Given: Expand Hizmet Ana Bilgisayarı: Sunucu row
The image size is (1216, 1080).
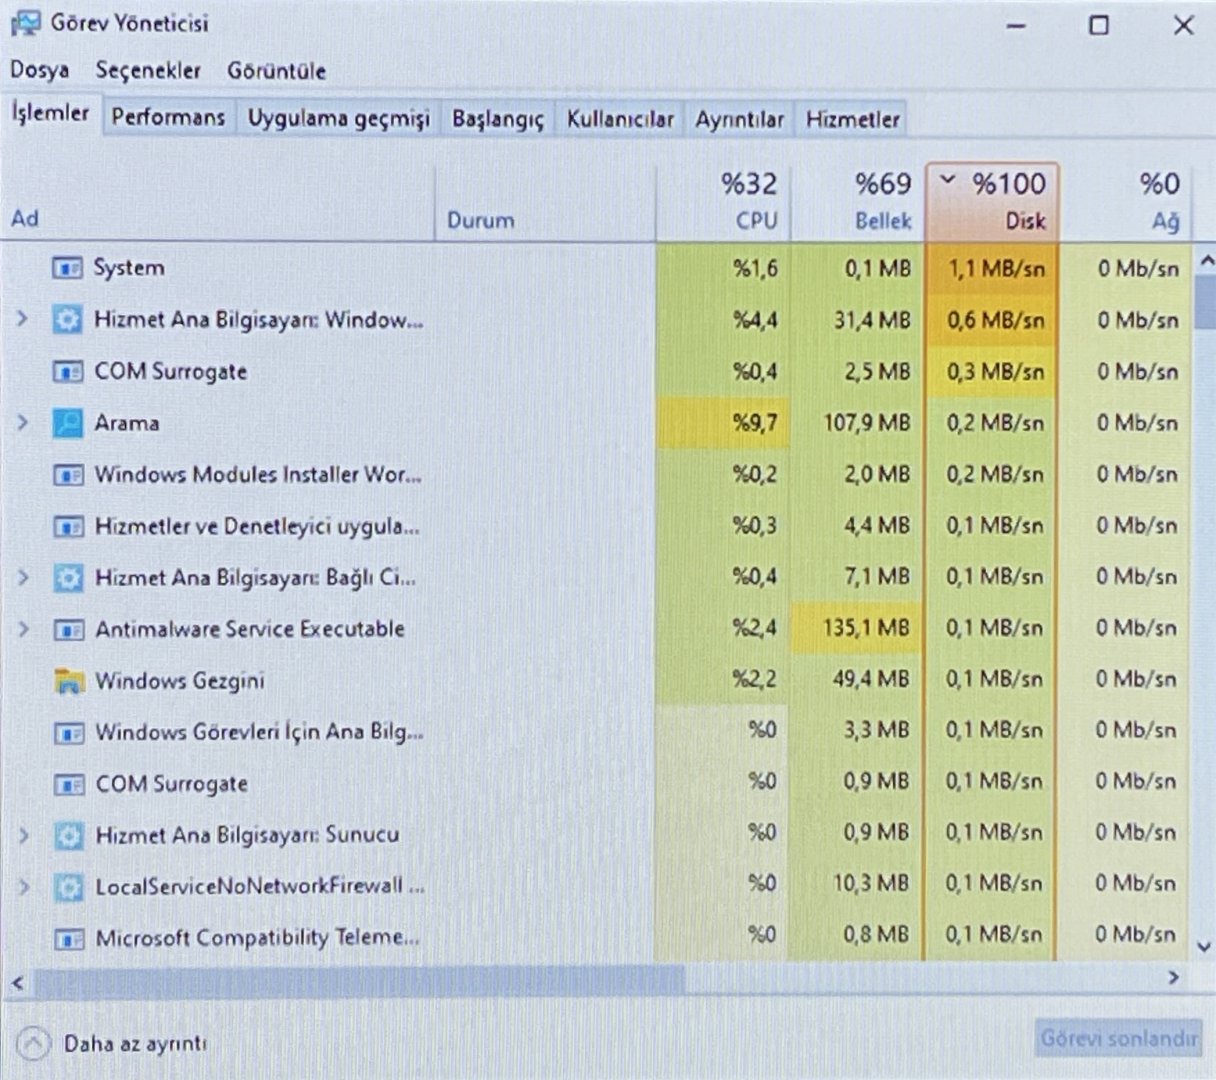Looking at the screenshot, I should tap(22, 835).
